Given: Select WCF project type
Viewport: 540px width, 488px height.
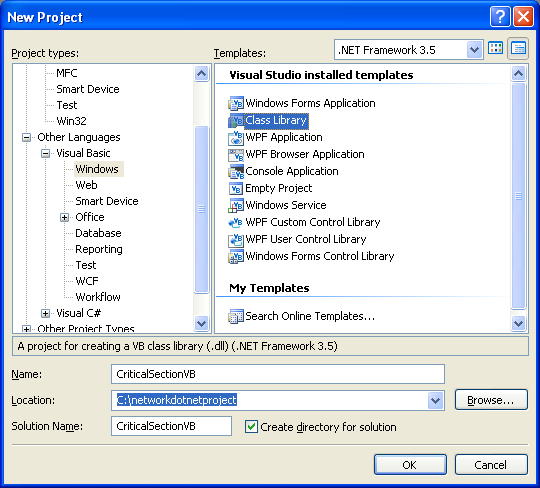Looking at the screenshot, I should (87, 281).
